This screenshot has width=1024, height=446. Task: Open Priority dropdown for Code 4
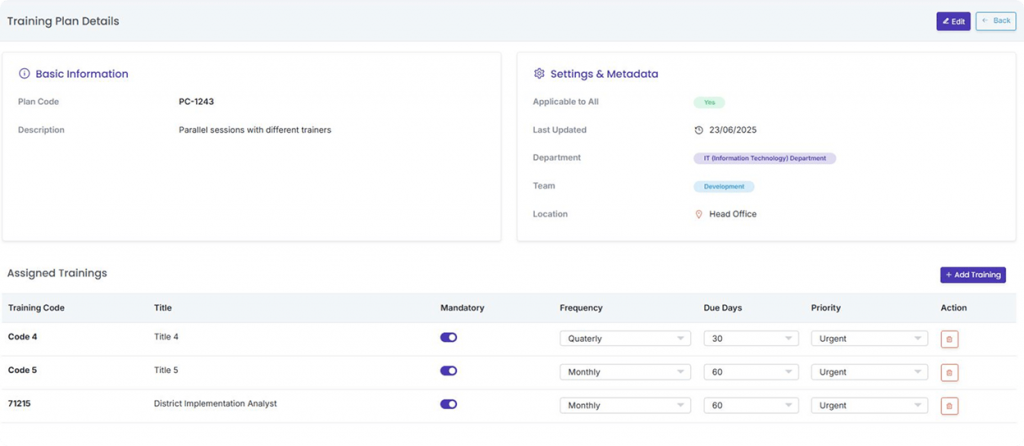[869, 339]
